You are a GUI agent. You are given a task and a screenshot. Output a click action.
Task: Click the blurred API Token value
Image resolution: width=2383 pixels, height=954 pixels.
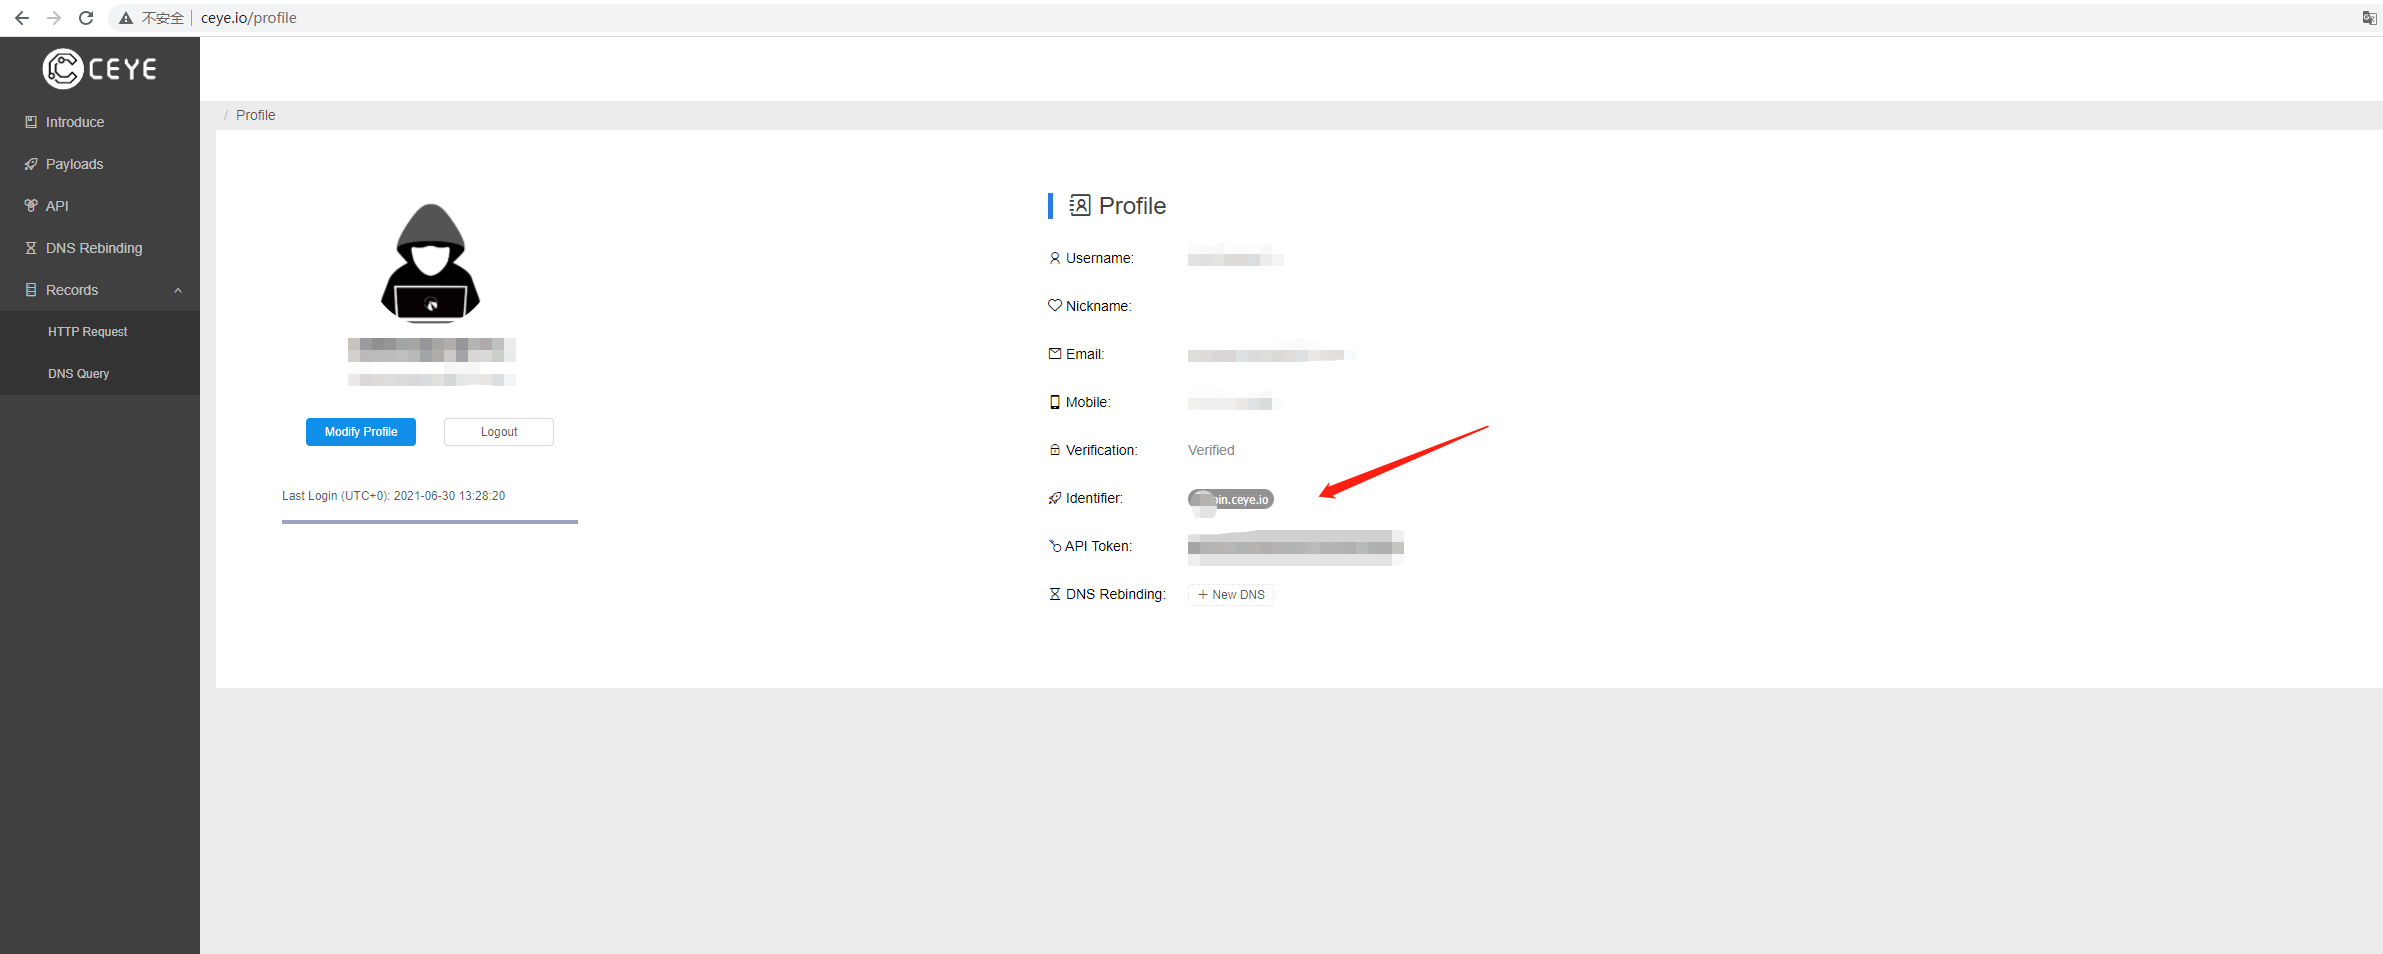(x=1296, y=547)
